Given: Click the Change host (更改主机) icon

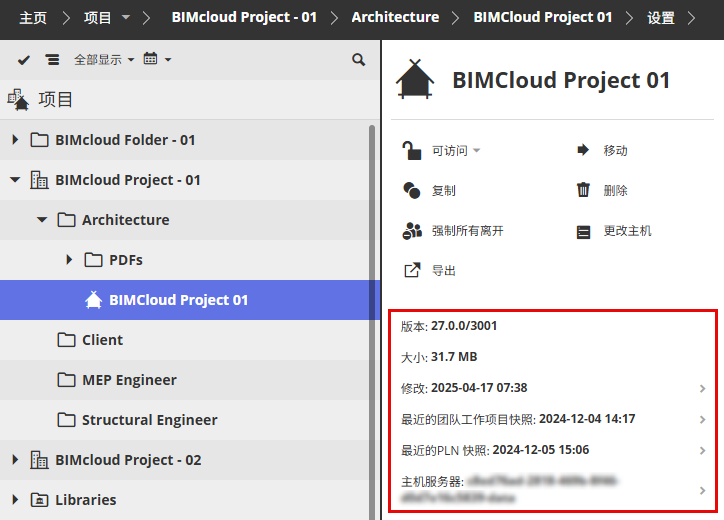Looking at the screenshot, I should coord(584,231).
